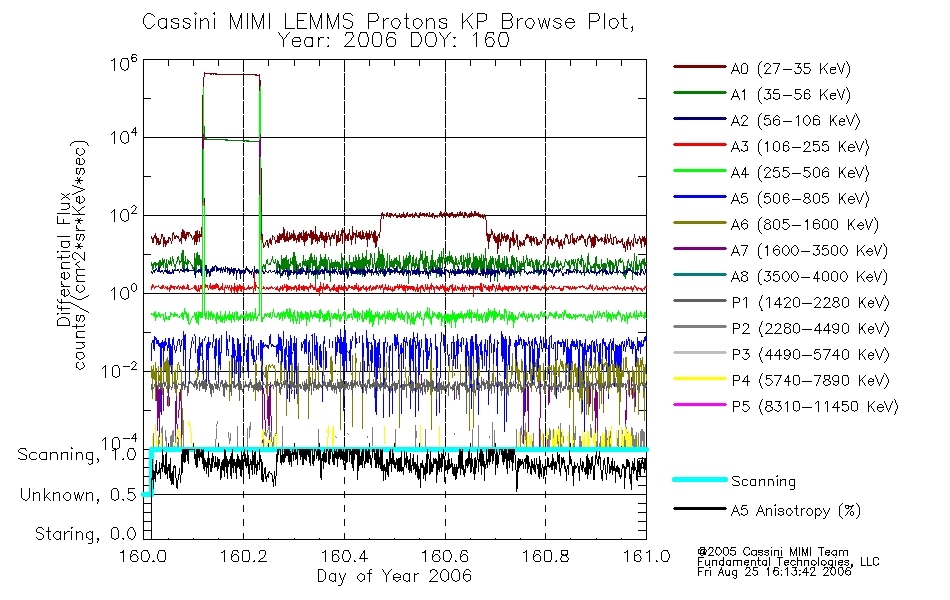The height and width of the screenshot is (600, 950).
Task: Click the blue A5 legend line swatch
Action: point(700,197)
